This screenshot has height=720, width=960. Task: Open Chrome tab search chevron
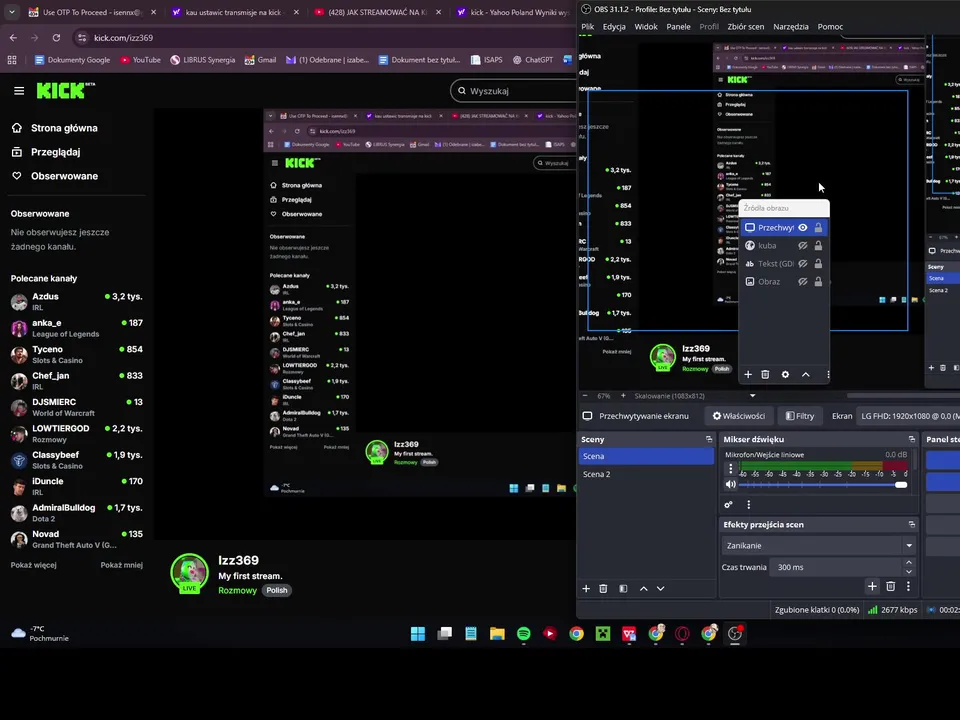(12, 12)
